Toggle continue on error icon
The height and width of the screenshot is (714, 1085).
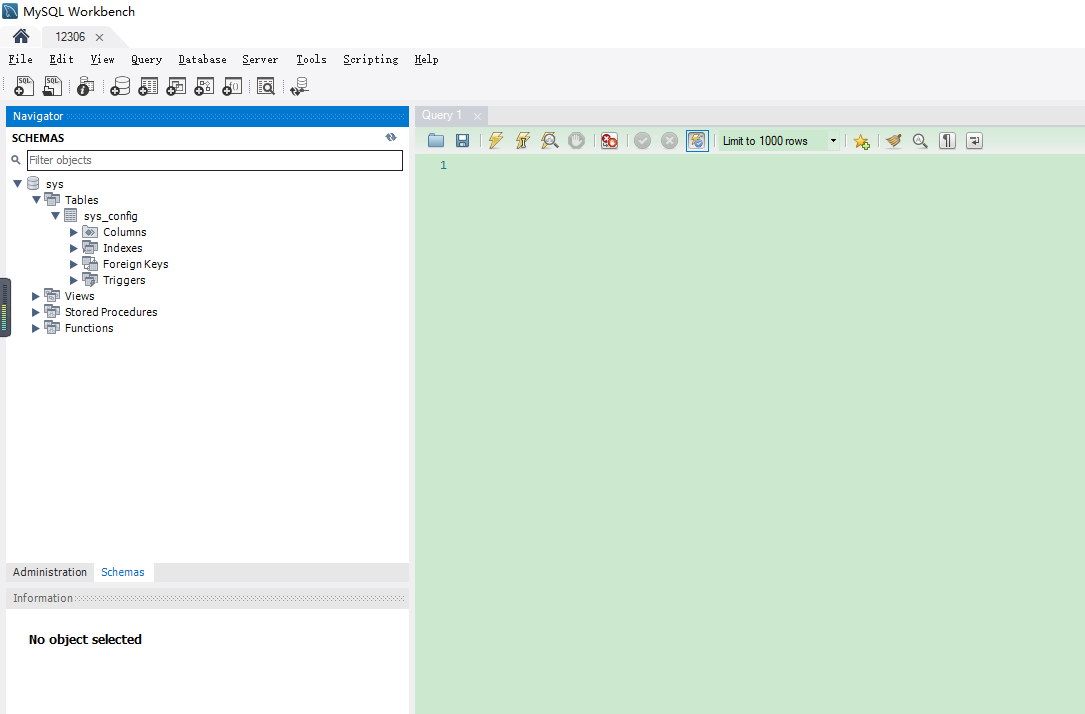(609, 140)
